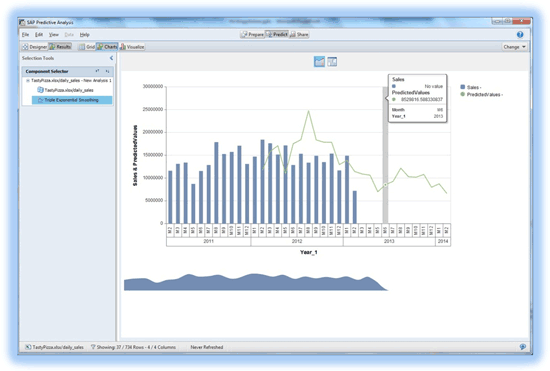Click the feedback icon in status bar
The height and width of the screenshot is (371, 550).
click(522, 347)
